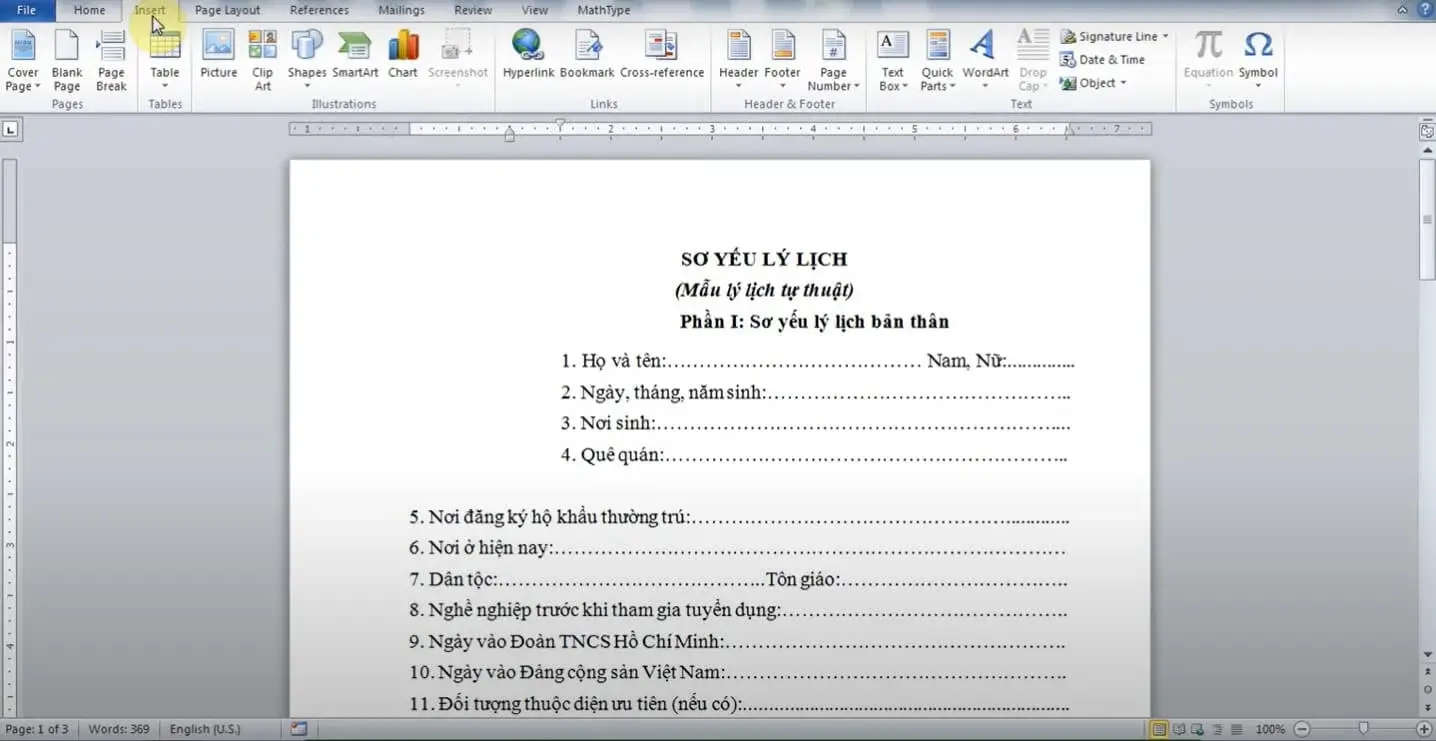Open the Header gallery
This screenshot has width=1436, height=741.
pyautogui.click(x=738, y=61)
